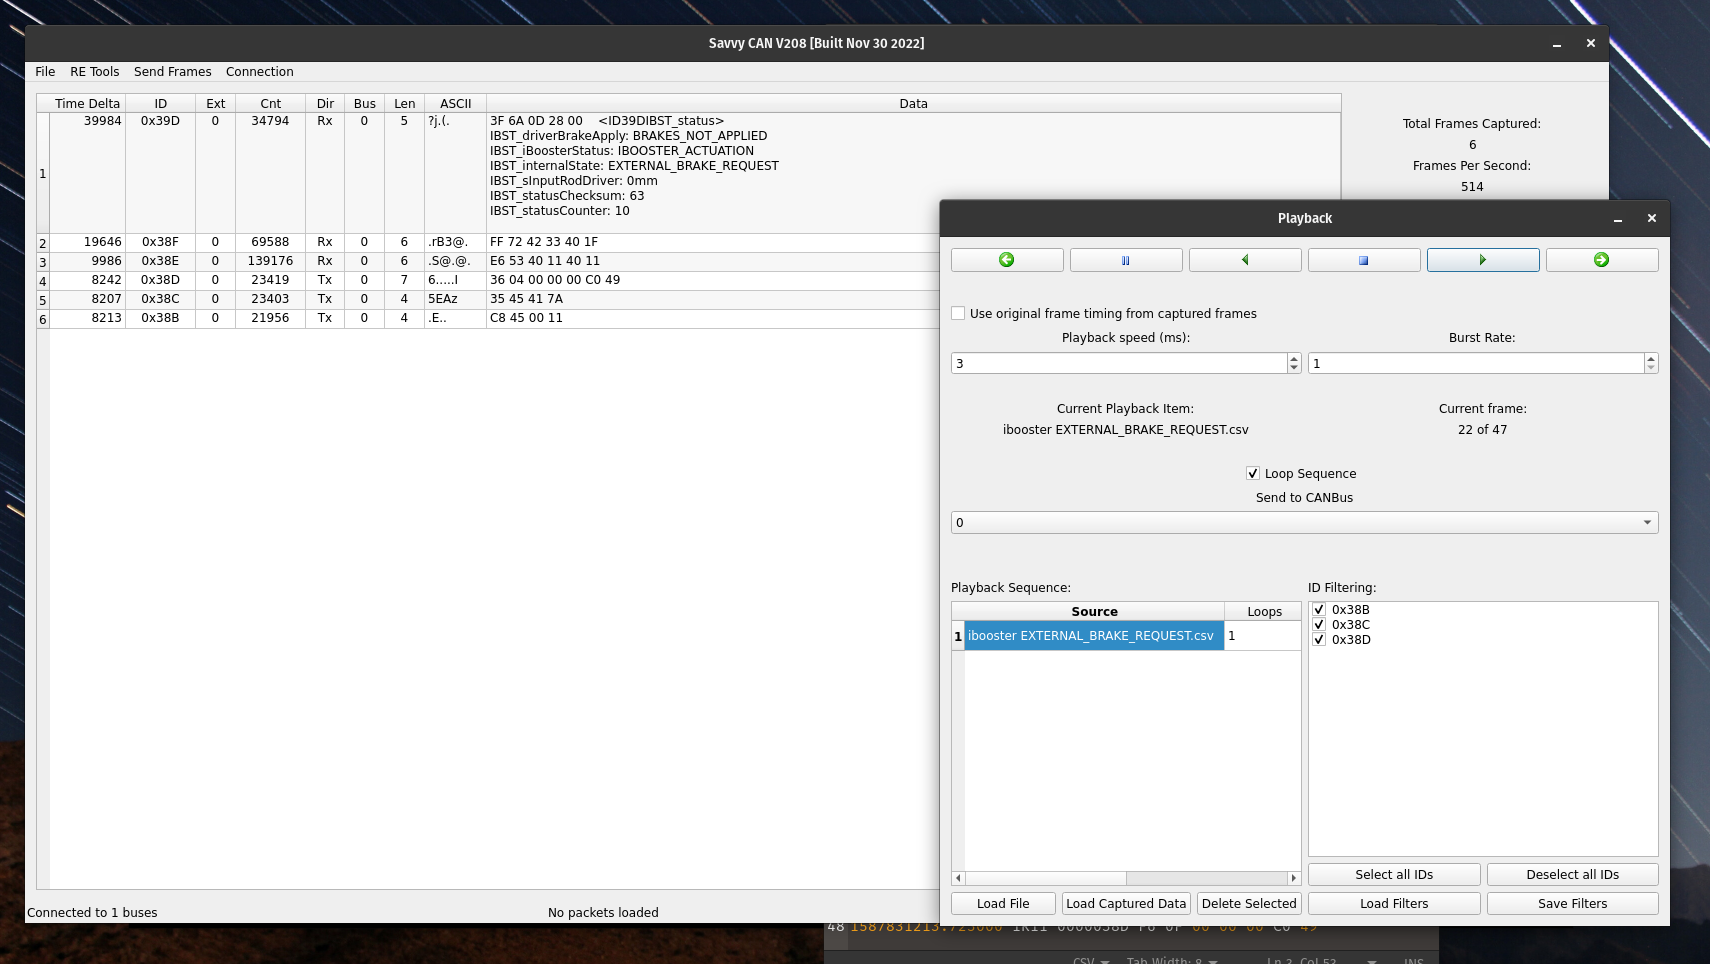The height and width of the screenshot is (964, 1710).
Task: Play the sequence in reverse
Action: click(1245, 260)
